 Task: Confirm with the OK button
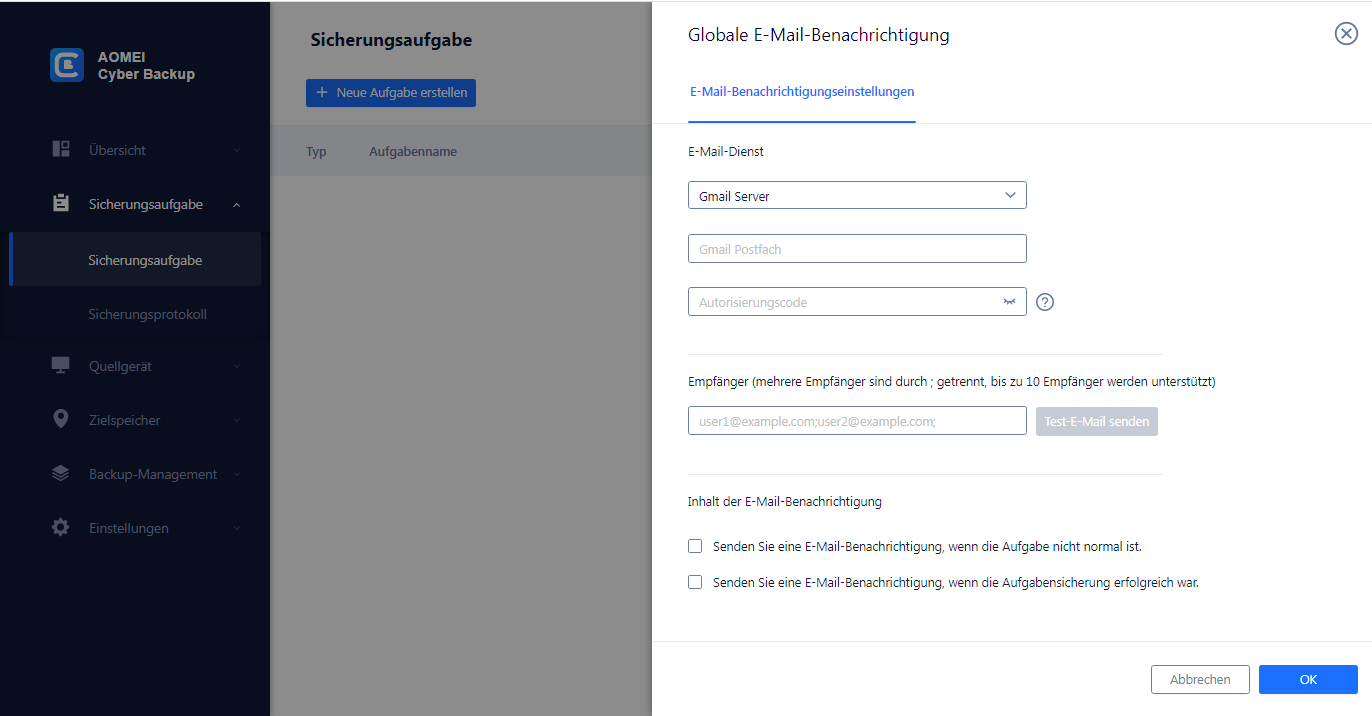[1308, 680]
